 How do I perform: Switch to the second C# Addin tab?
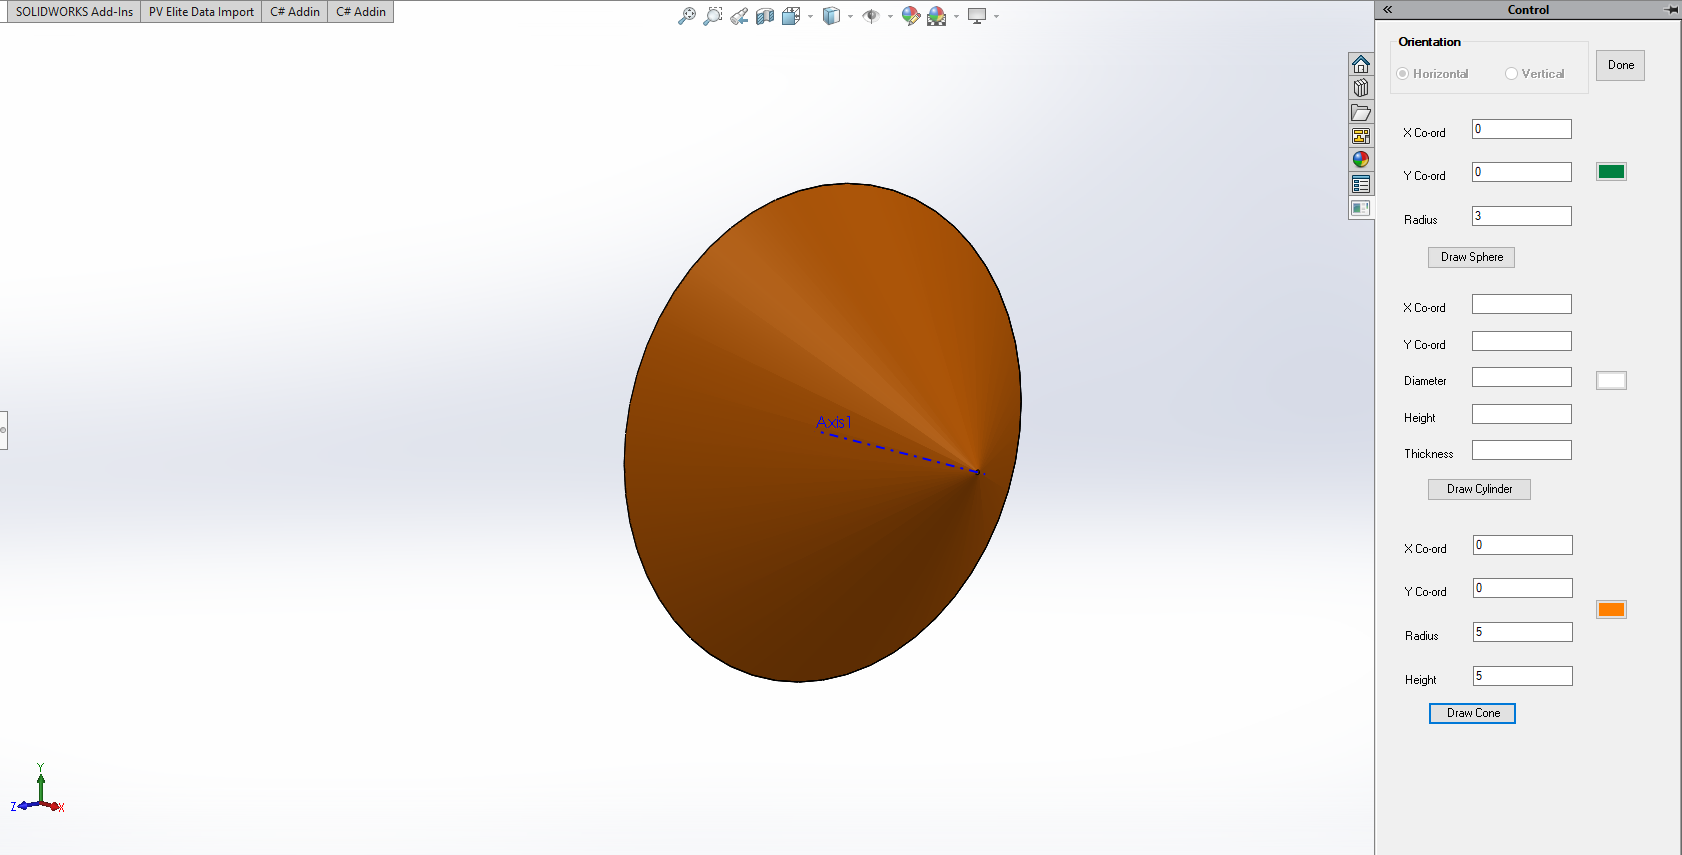pos(361,12)
